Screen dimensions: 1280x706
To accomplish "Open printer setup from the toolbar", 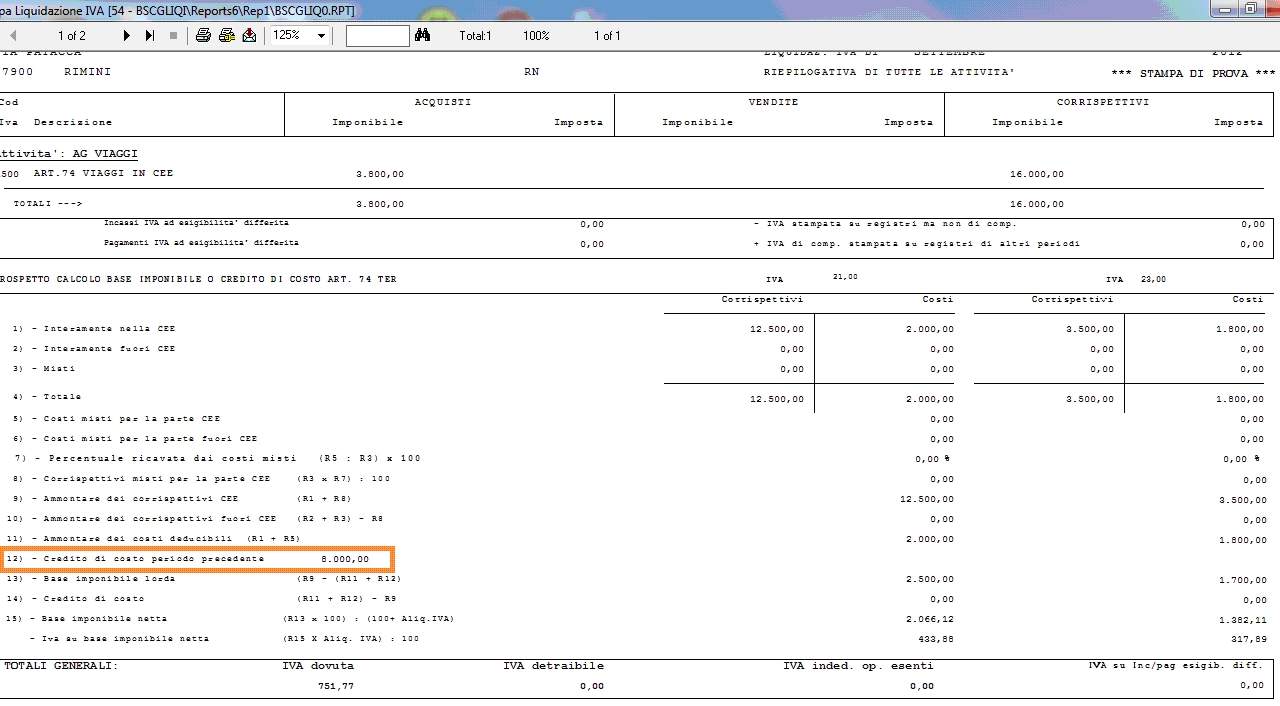I will click(x=226, y=36).
